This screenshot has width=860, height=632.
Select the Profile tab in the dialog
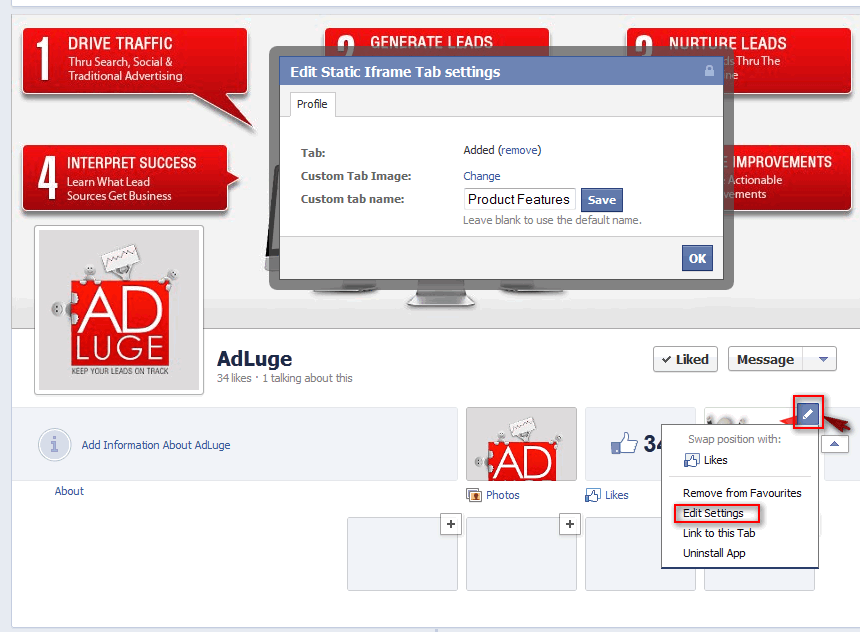click(x=312, y=104)
